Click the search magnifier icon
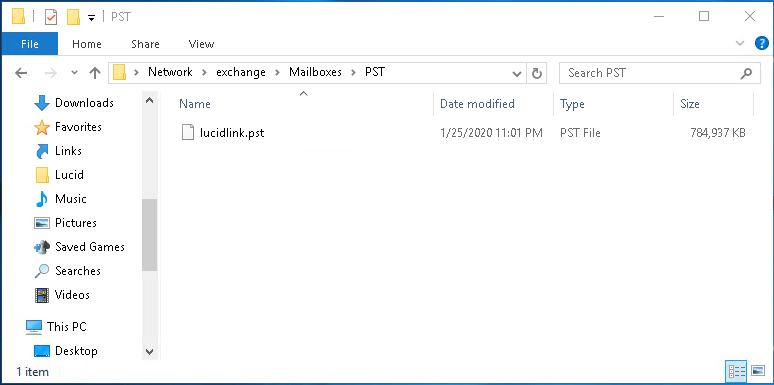The image size is (774, 385). (746, 74)
